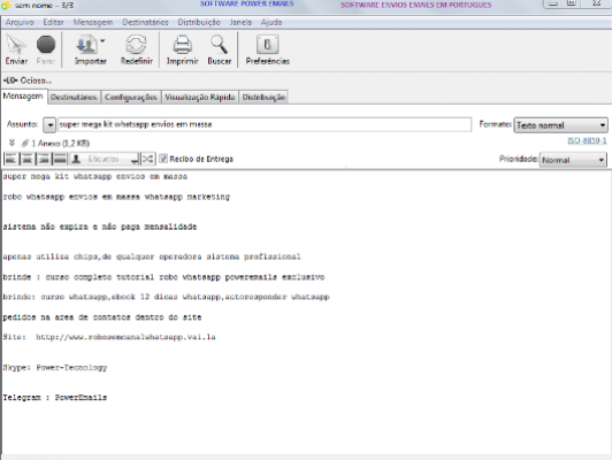Image resolution: width=612 pixels, height=460 pixels.
Task: Click the message body text area
Action: pyautogui.click(x=306, y=311)
